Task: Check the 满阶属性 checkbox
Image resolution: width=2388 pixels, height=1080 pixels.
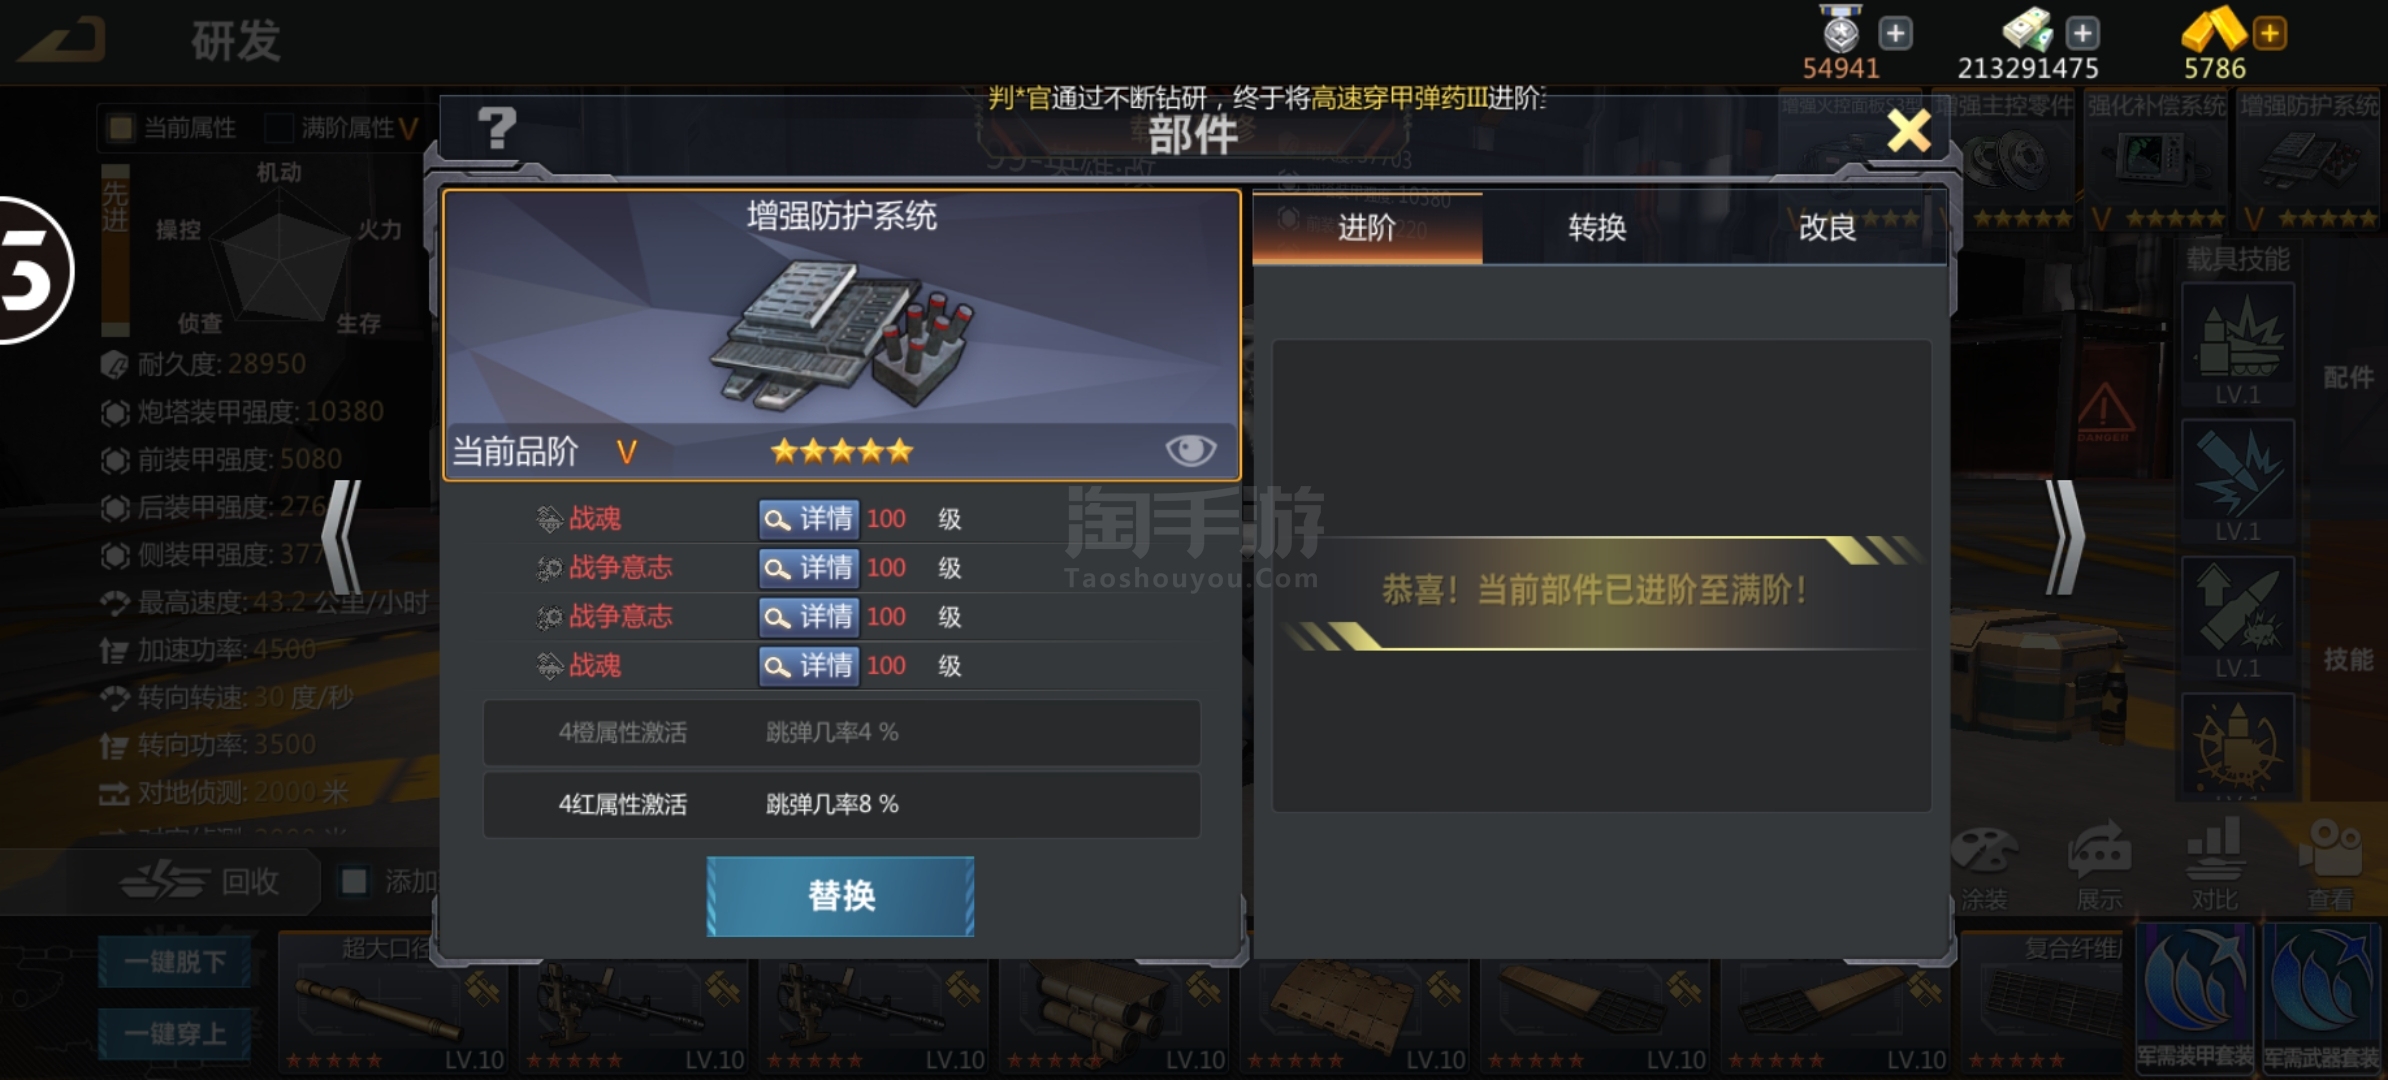Action: tap(278, 127)
